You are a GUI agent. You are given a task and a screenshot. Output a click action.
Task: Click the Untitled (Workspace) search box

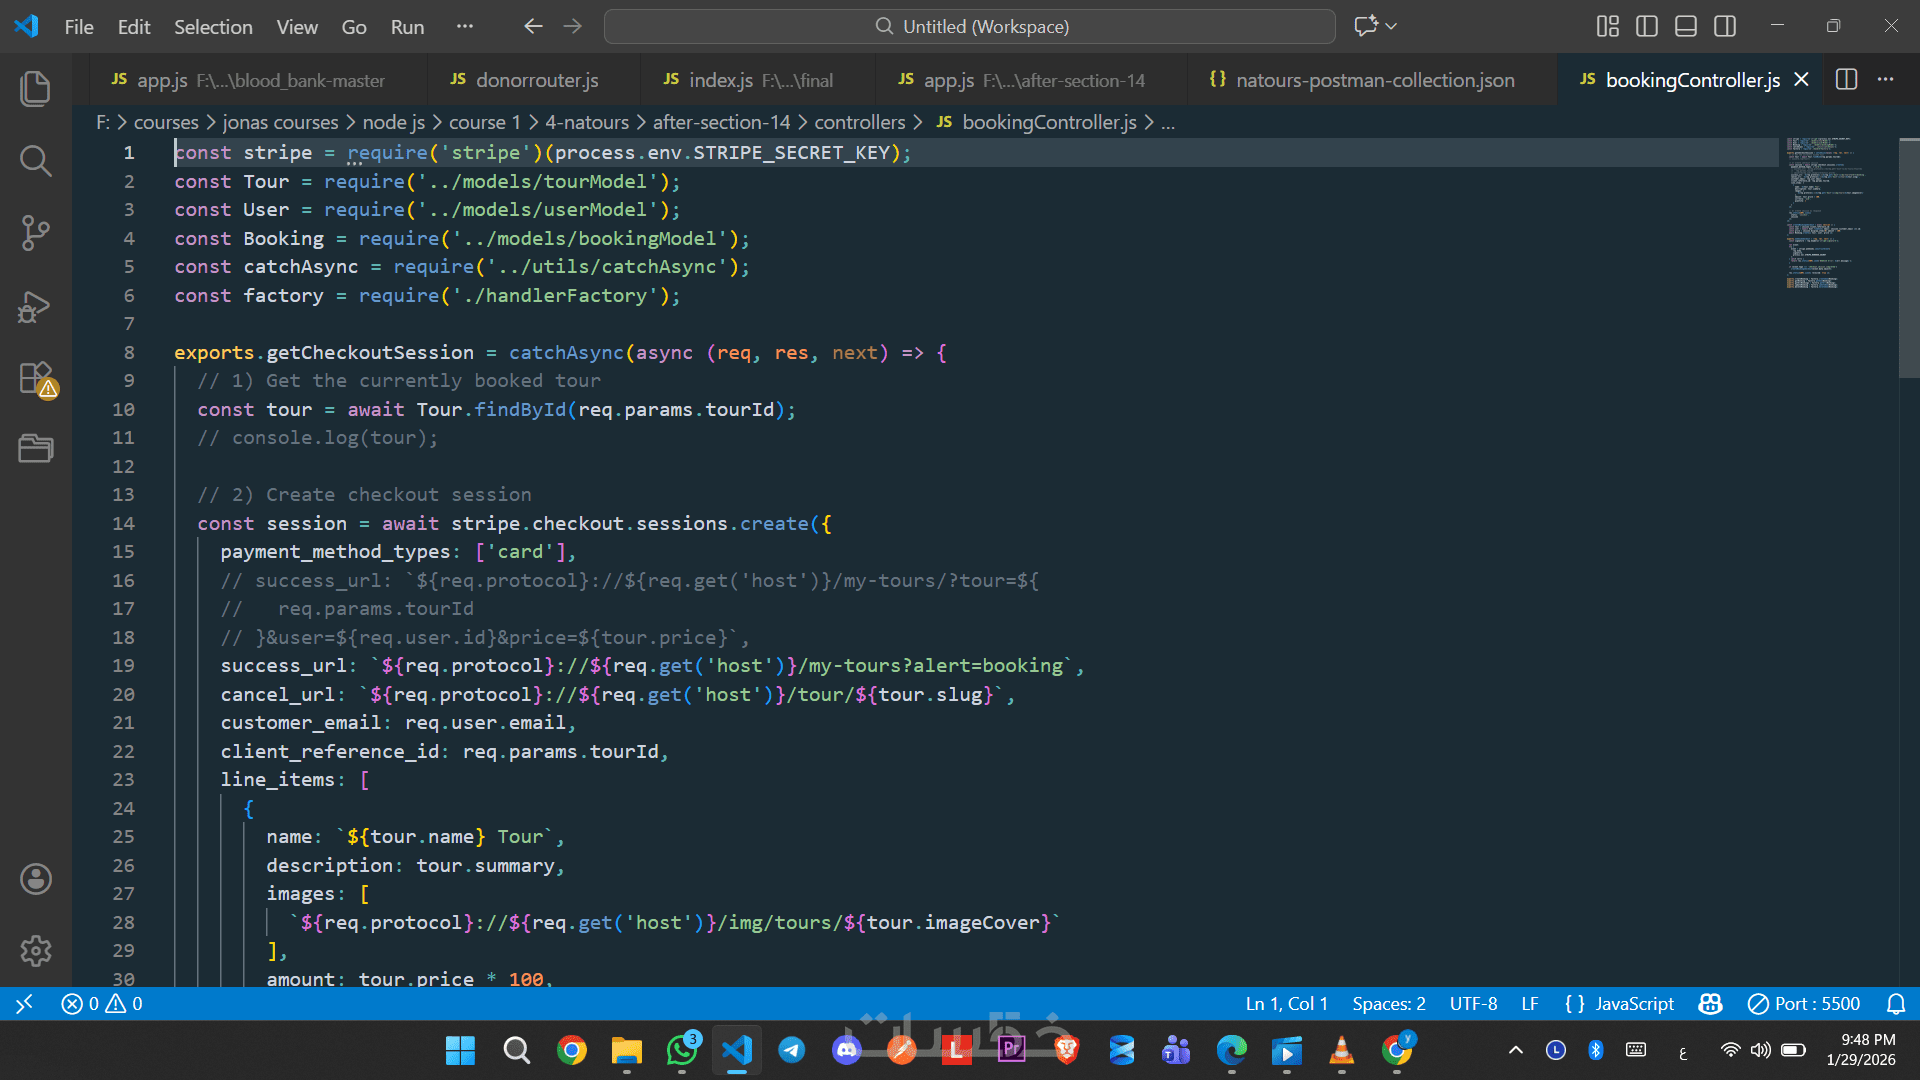click(969, 27)
